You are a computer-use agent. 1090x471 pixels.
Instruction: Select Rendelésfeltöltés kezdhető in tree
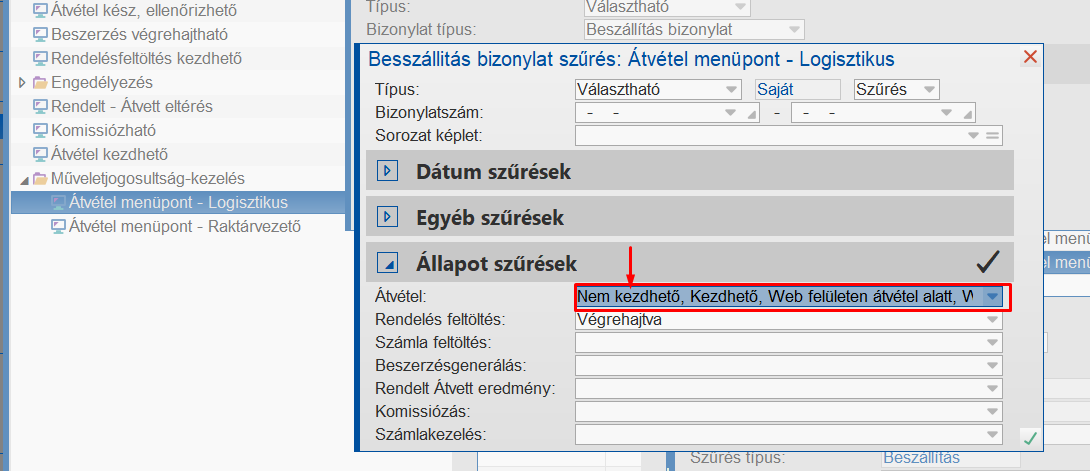click(146, 58)
